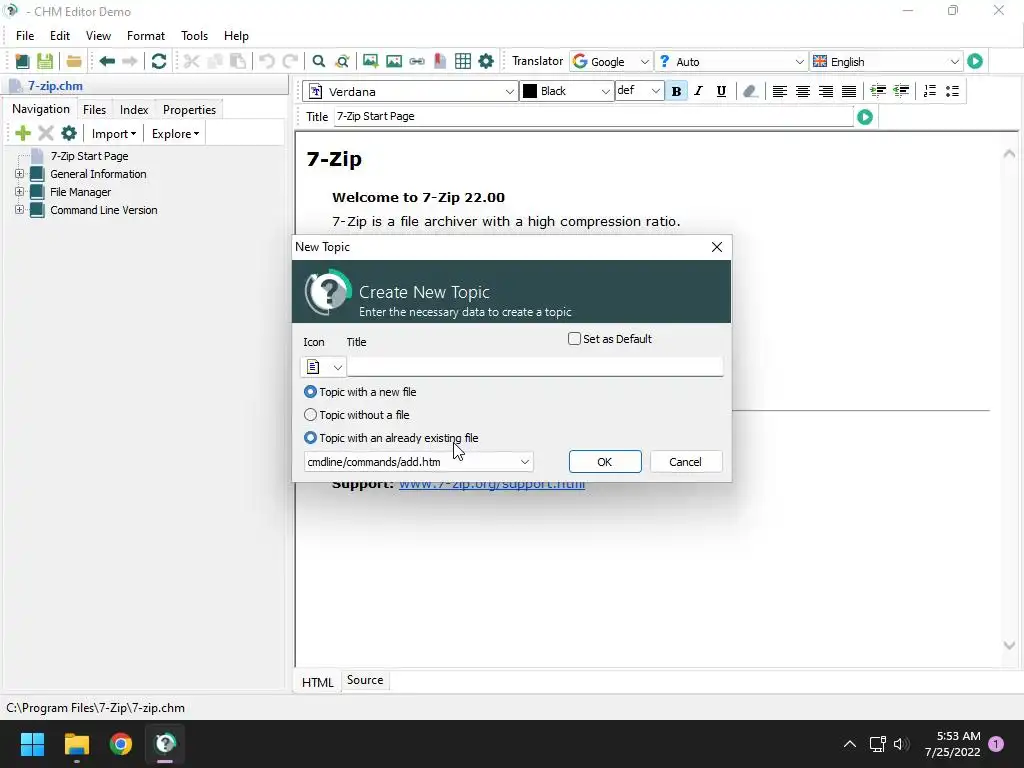This screenshot has width=1024, height=768.
Task: Expand the Command Line Version node
Action: click(20, 210)
